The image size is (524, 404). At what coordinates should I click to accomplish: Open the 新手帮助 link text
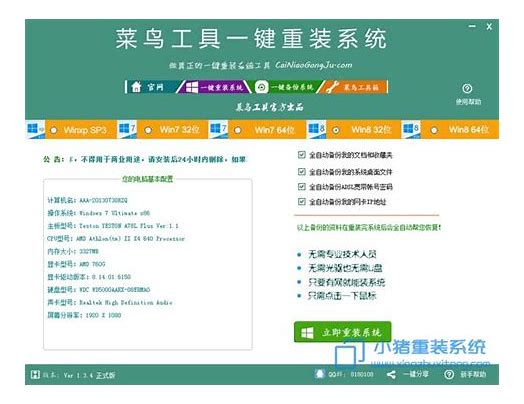473,375
